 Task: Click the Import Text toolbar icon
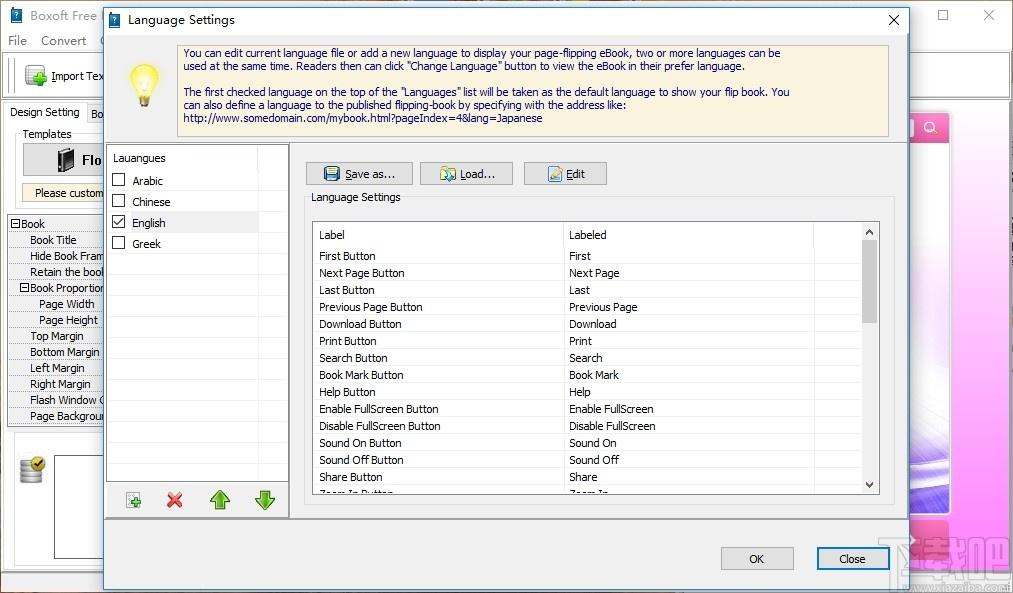36,76
